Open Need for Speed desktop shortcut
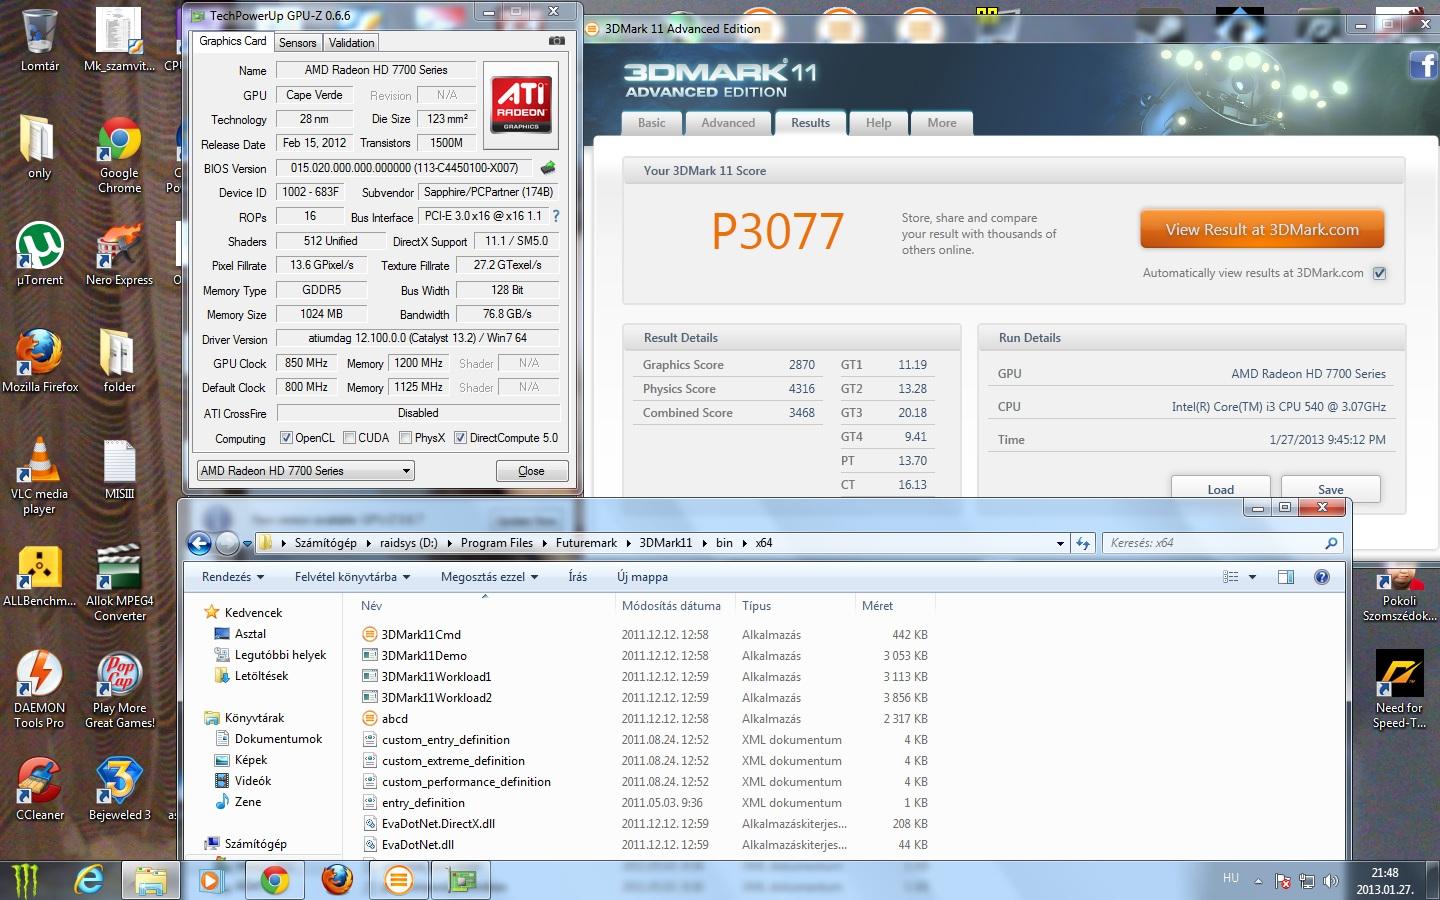 (1399, 690)
